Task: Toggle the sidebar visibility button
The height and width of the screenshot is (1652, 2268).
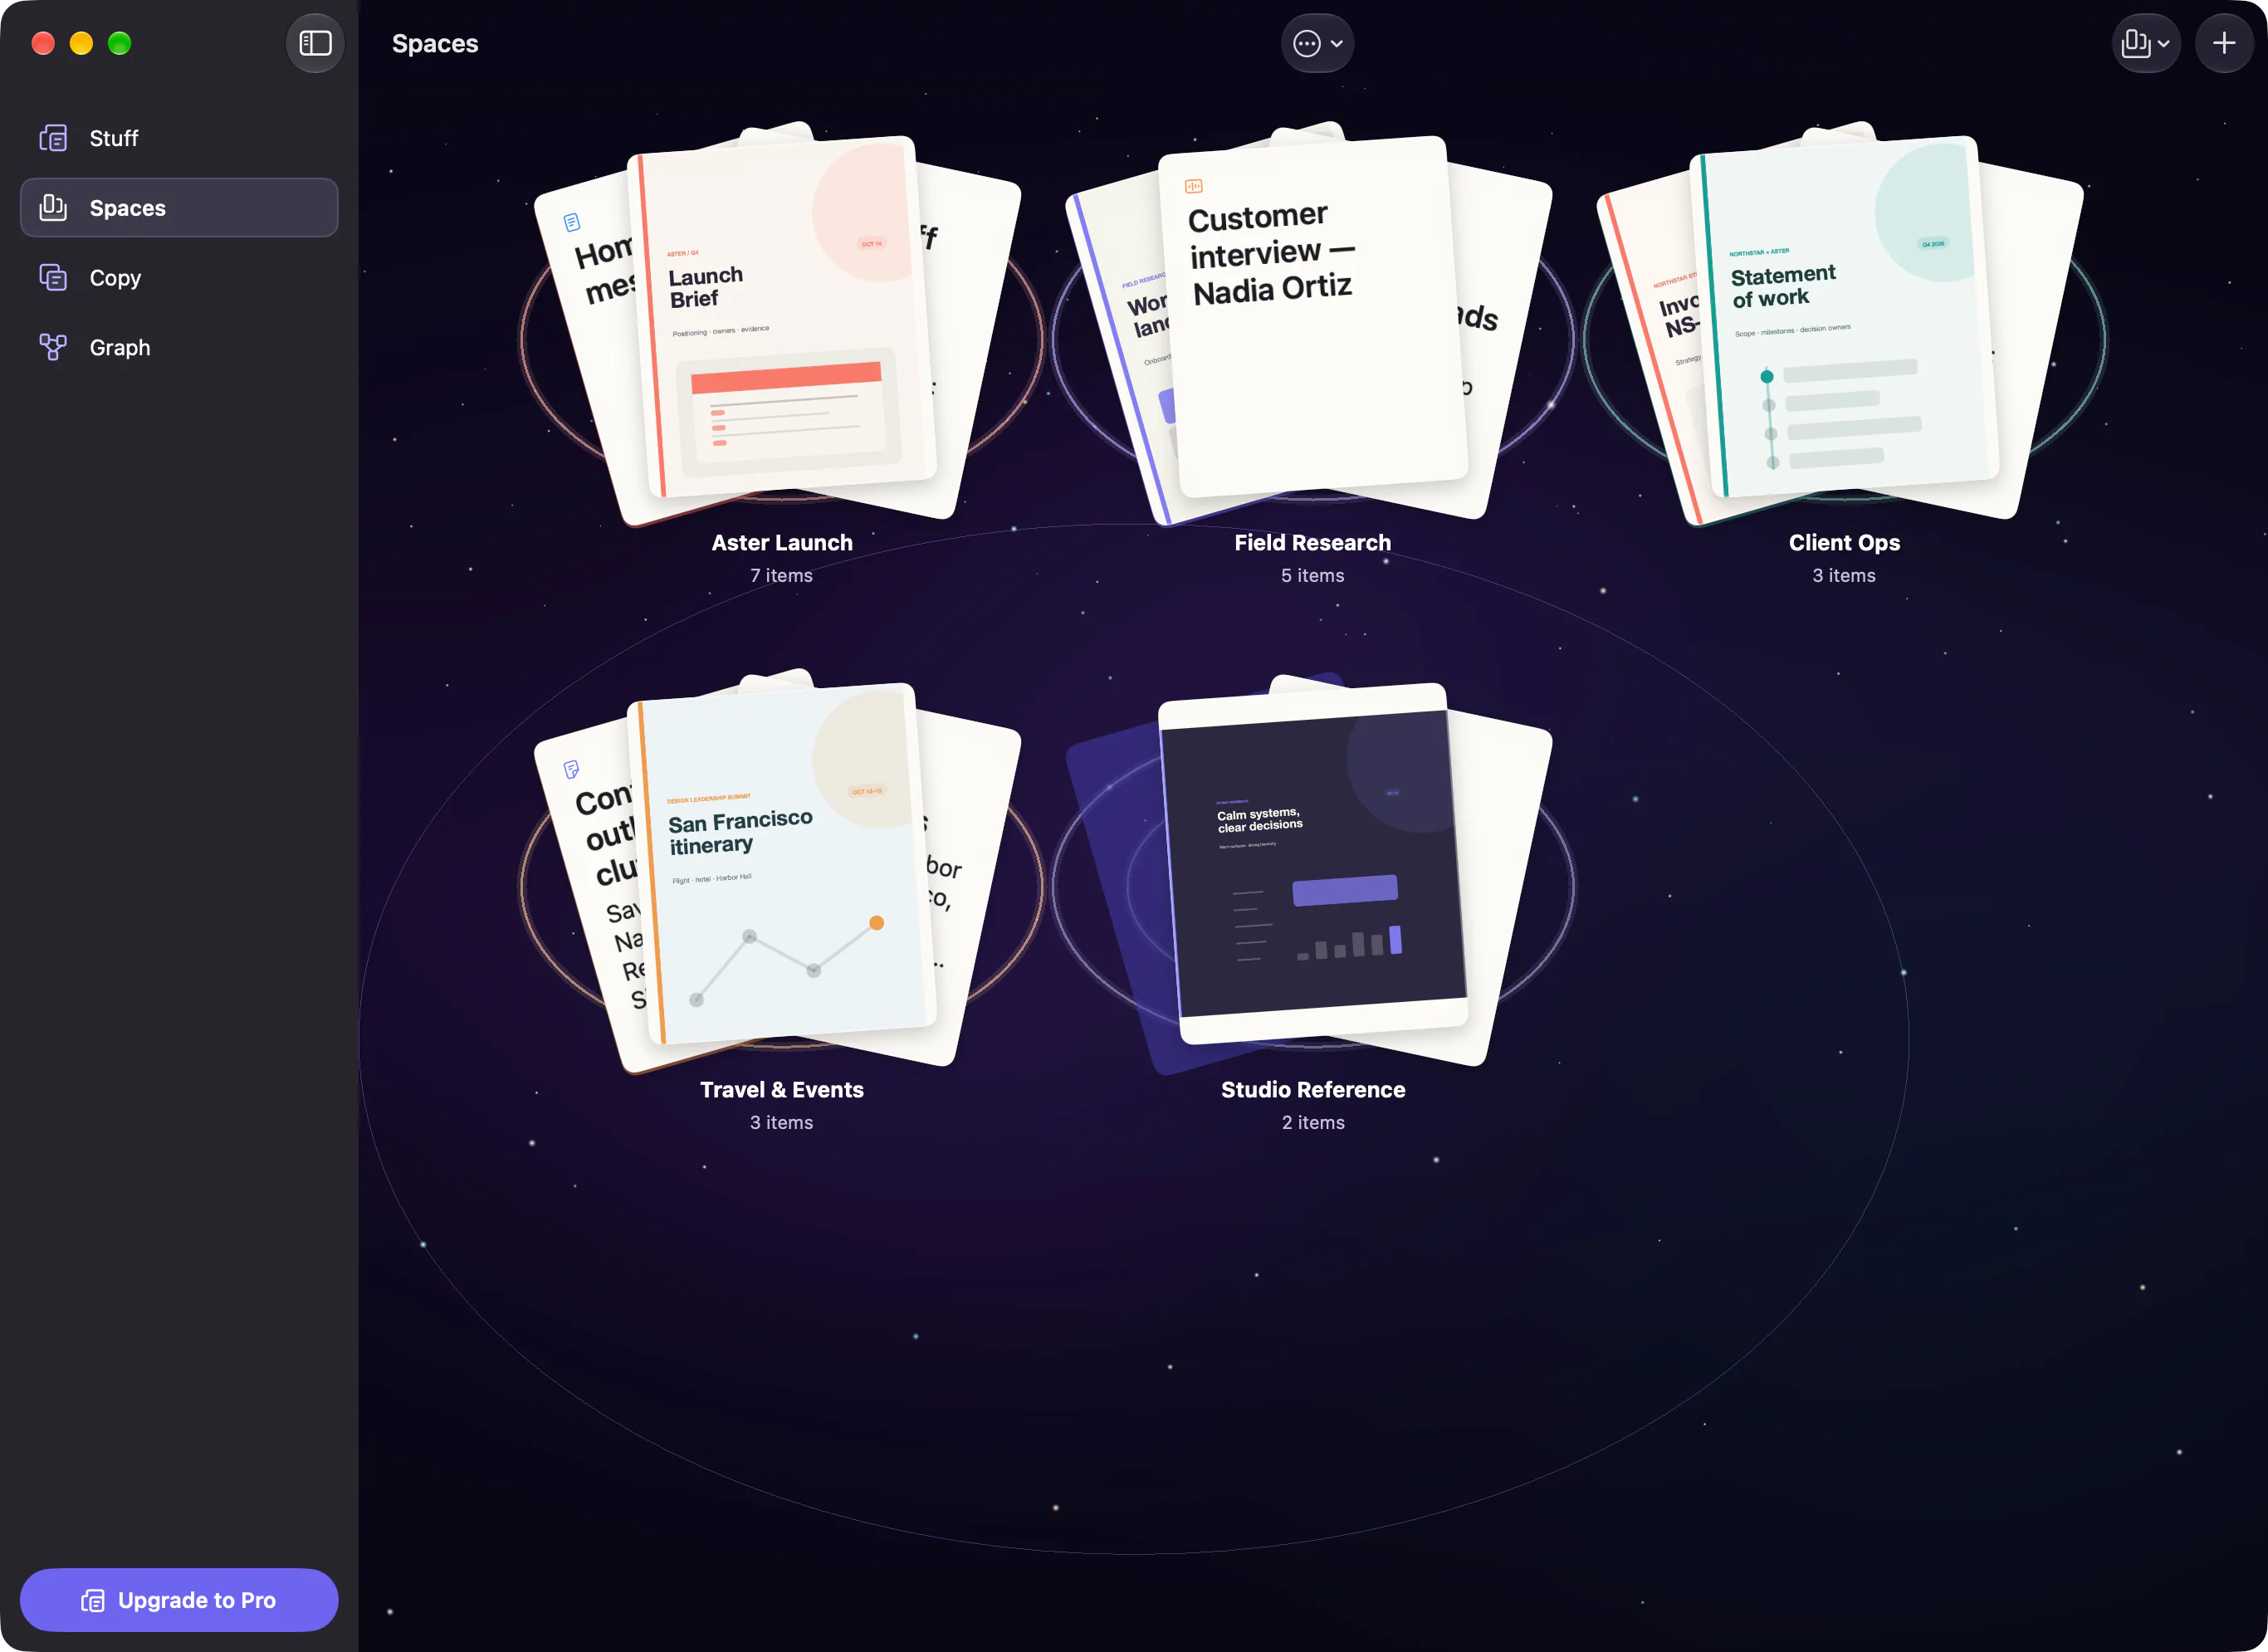Action: pos(315,43)
